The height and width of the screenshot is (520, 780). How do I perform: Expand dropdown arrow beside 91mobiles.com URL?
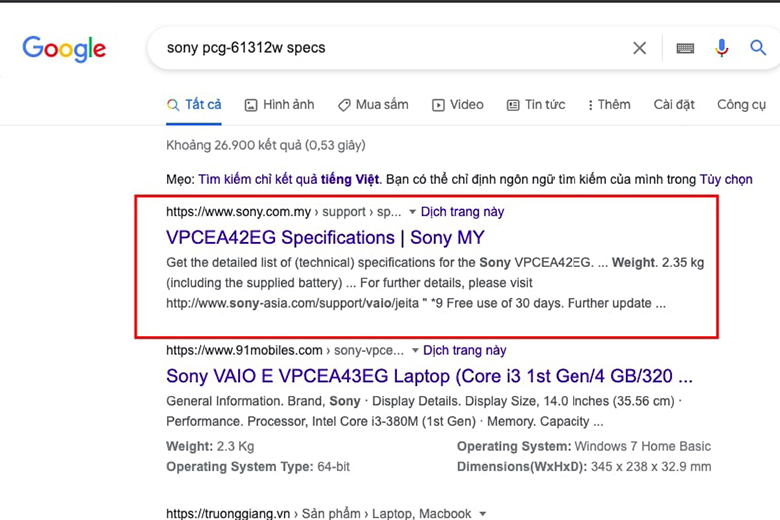415,351
